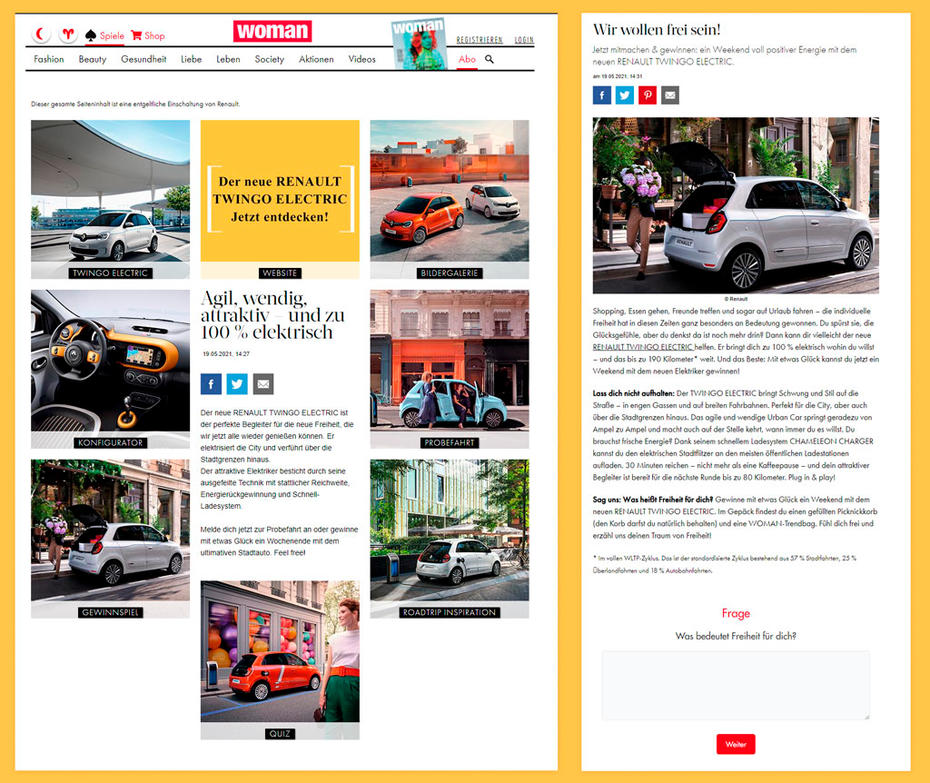Share the Agil, wendig article on Facebook
The width and height of the screenshot is (930, 783).
point(211,384)
